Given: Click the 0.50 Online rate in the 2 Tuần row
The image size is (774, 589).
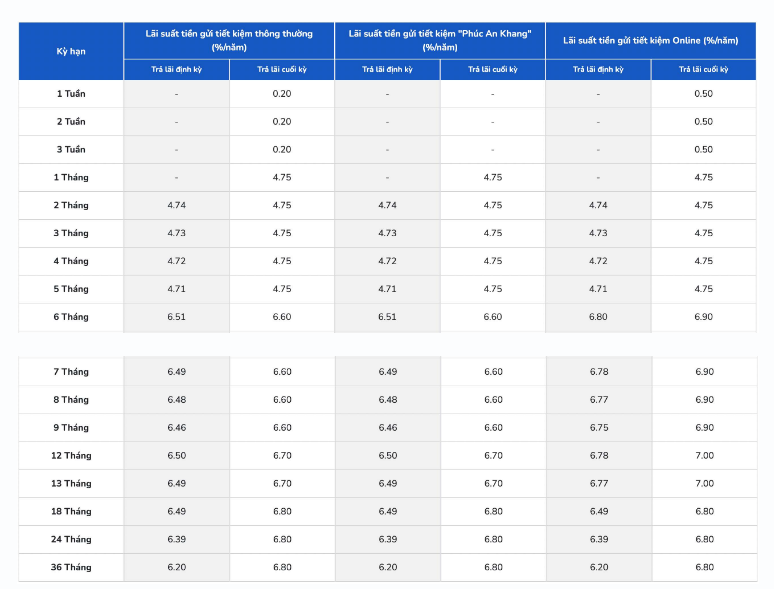Looking at the screenshot, I should coord(704,122).
